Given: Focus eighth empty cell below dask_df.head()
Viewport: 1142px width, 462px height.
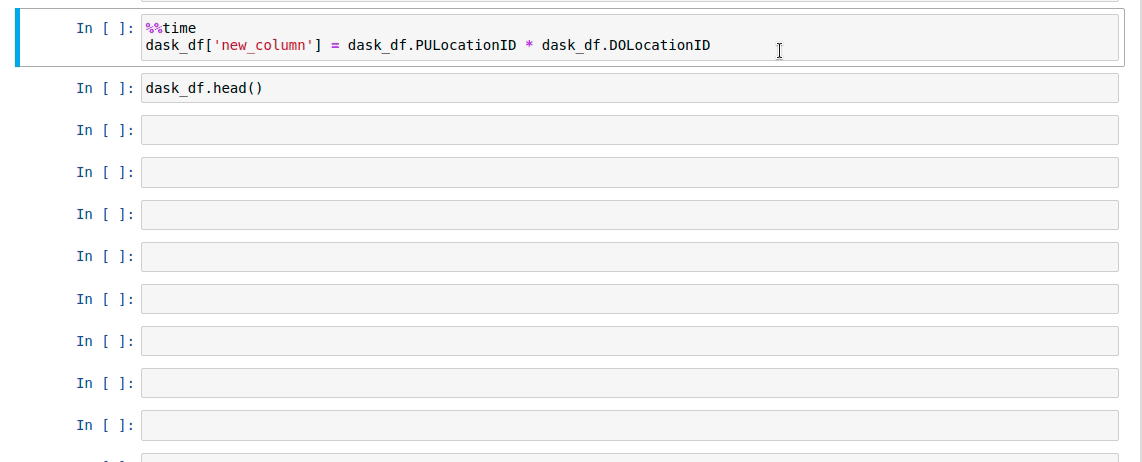Looking at the screenshot, I should [x=629, y=426].
